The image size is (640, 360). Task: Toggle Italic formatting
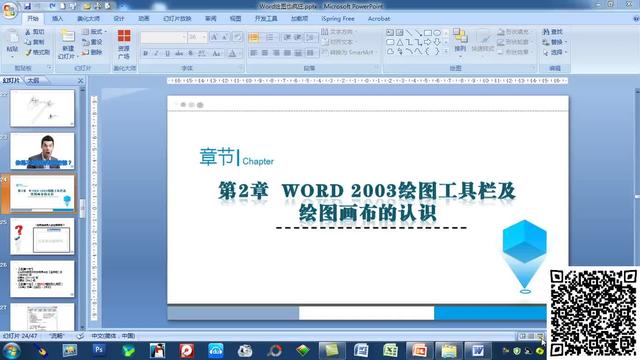(x=156, y=53)
